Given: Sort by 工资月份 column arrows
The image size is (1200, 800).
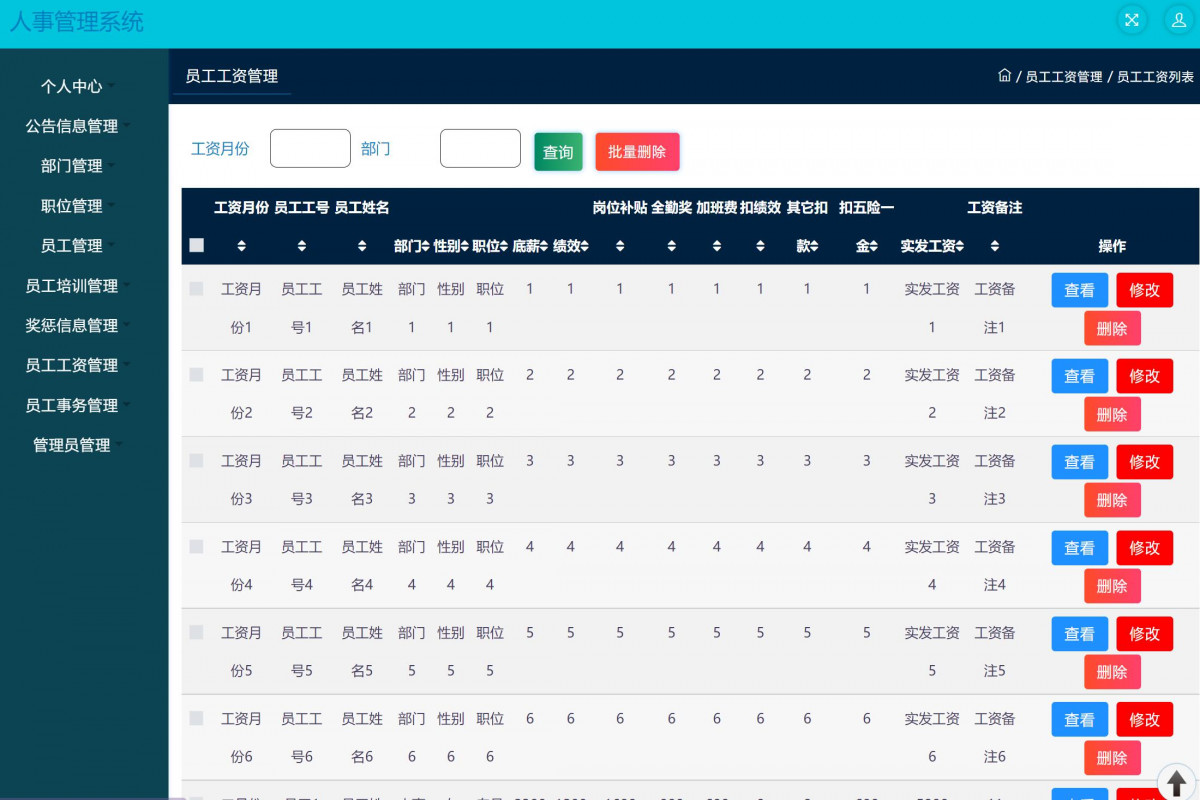Looking at the screenshot, I should coord(241,246).
